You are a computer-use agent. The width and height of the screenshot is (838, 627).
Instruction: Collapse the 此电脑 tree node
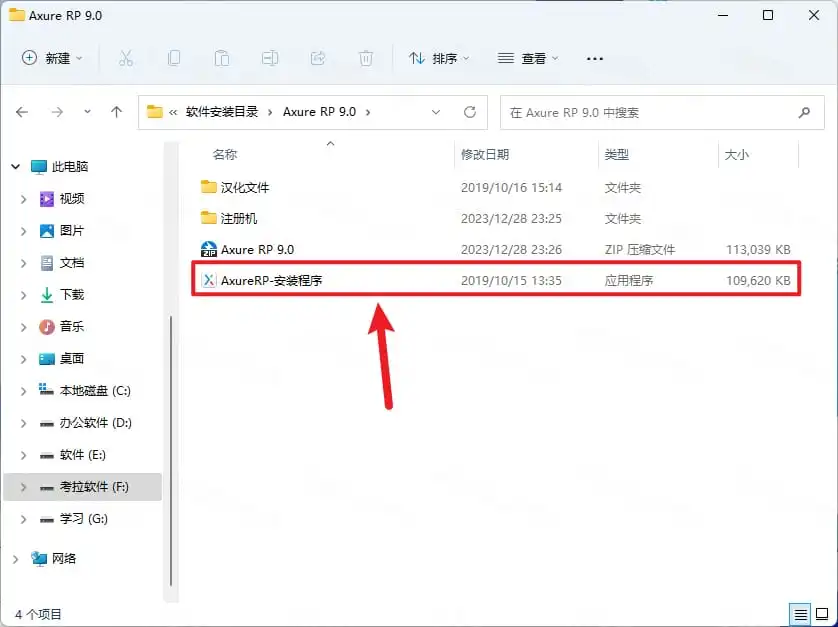[15, 167]
